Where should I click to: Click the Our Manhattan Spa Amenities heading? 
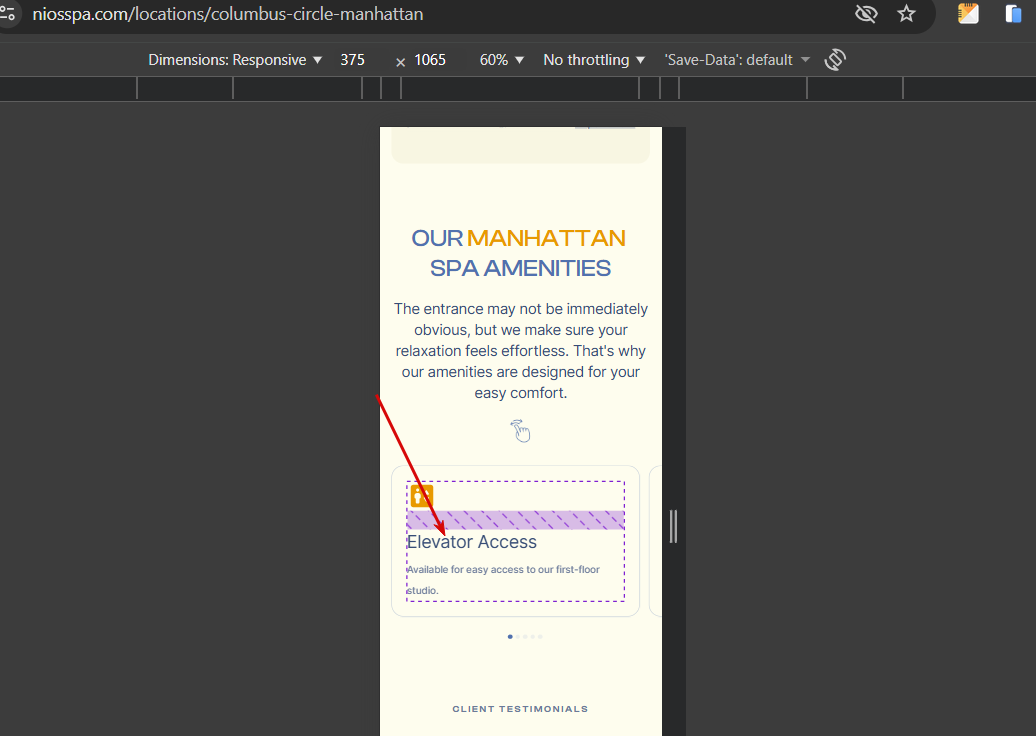click(519, 253)
